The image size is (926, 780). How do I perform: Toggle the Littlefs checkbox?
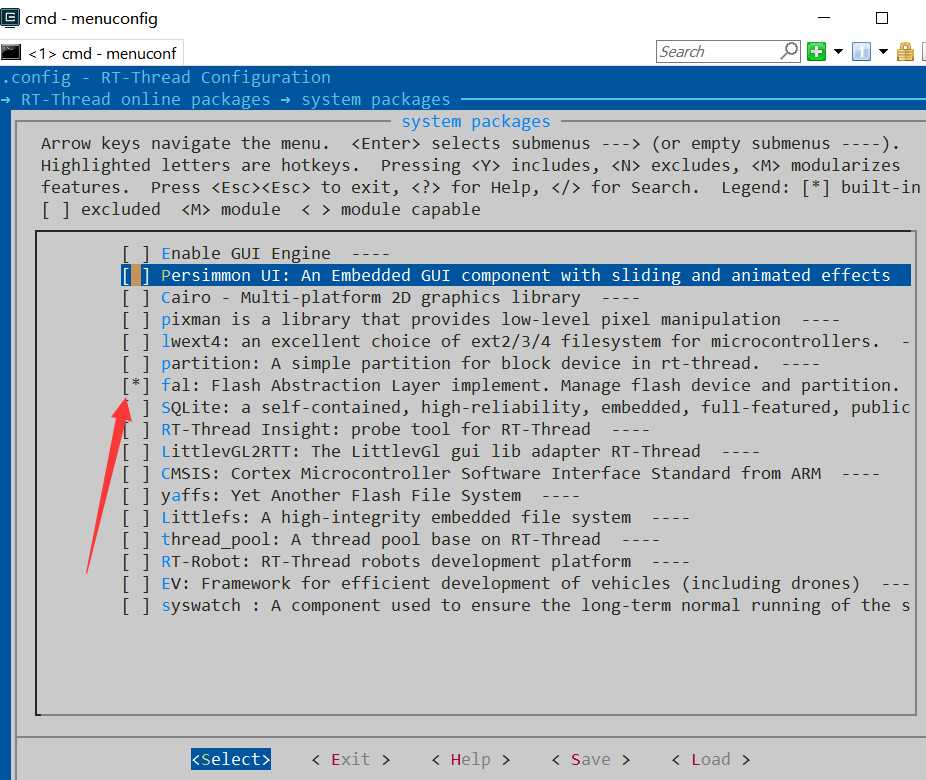136,518
